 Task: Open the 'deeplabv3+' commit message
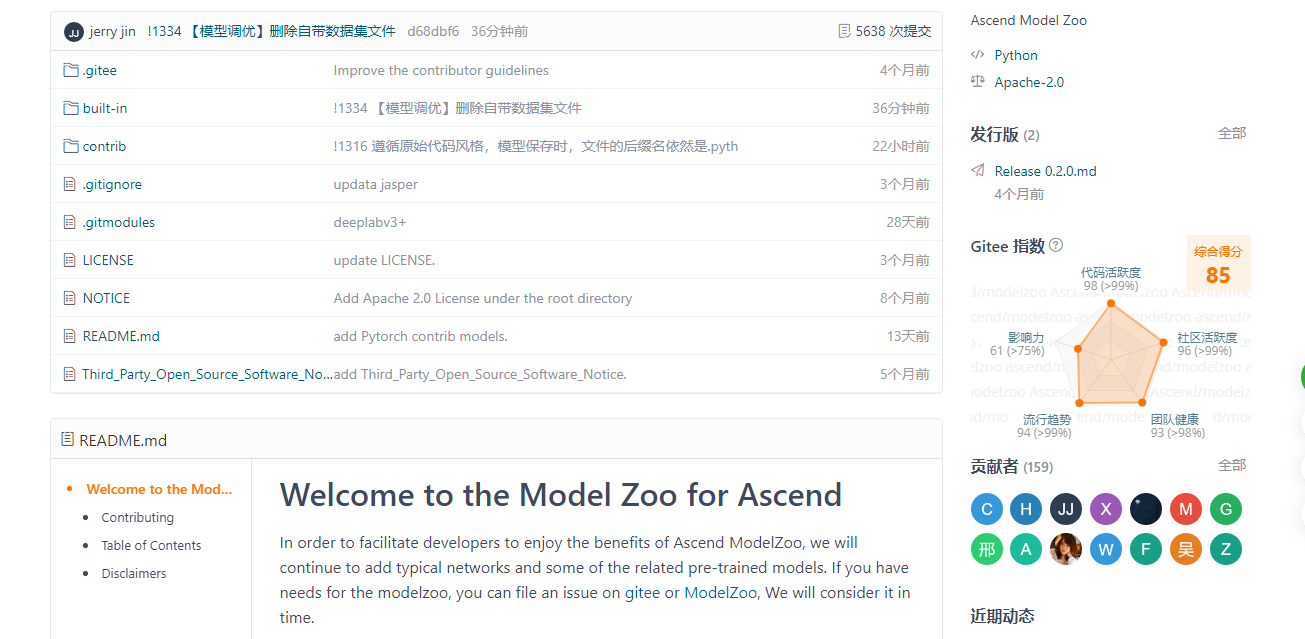click(x=370, y=222)
